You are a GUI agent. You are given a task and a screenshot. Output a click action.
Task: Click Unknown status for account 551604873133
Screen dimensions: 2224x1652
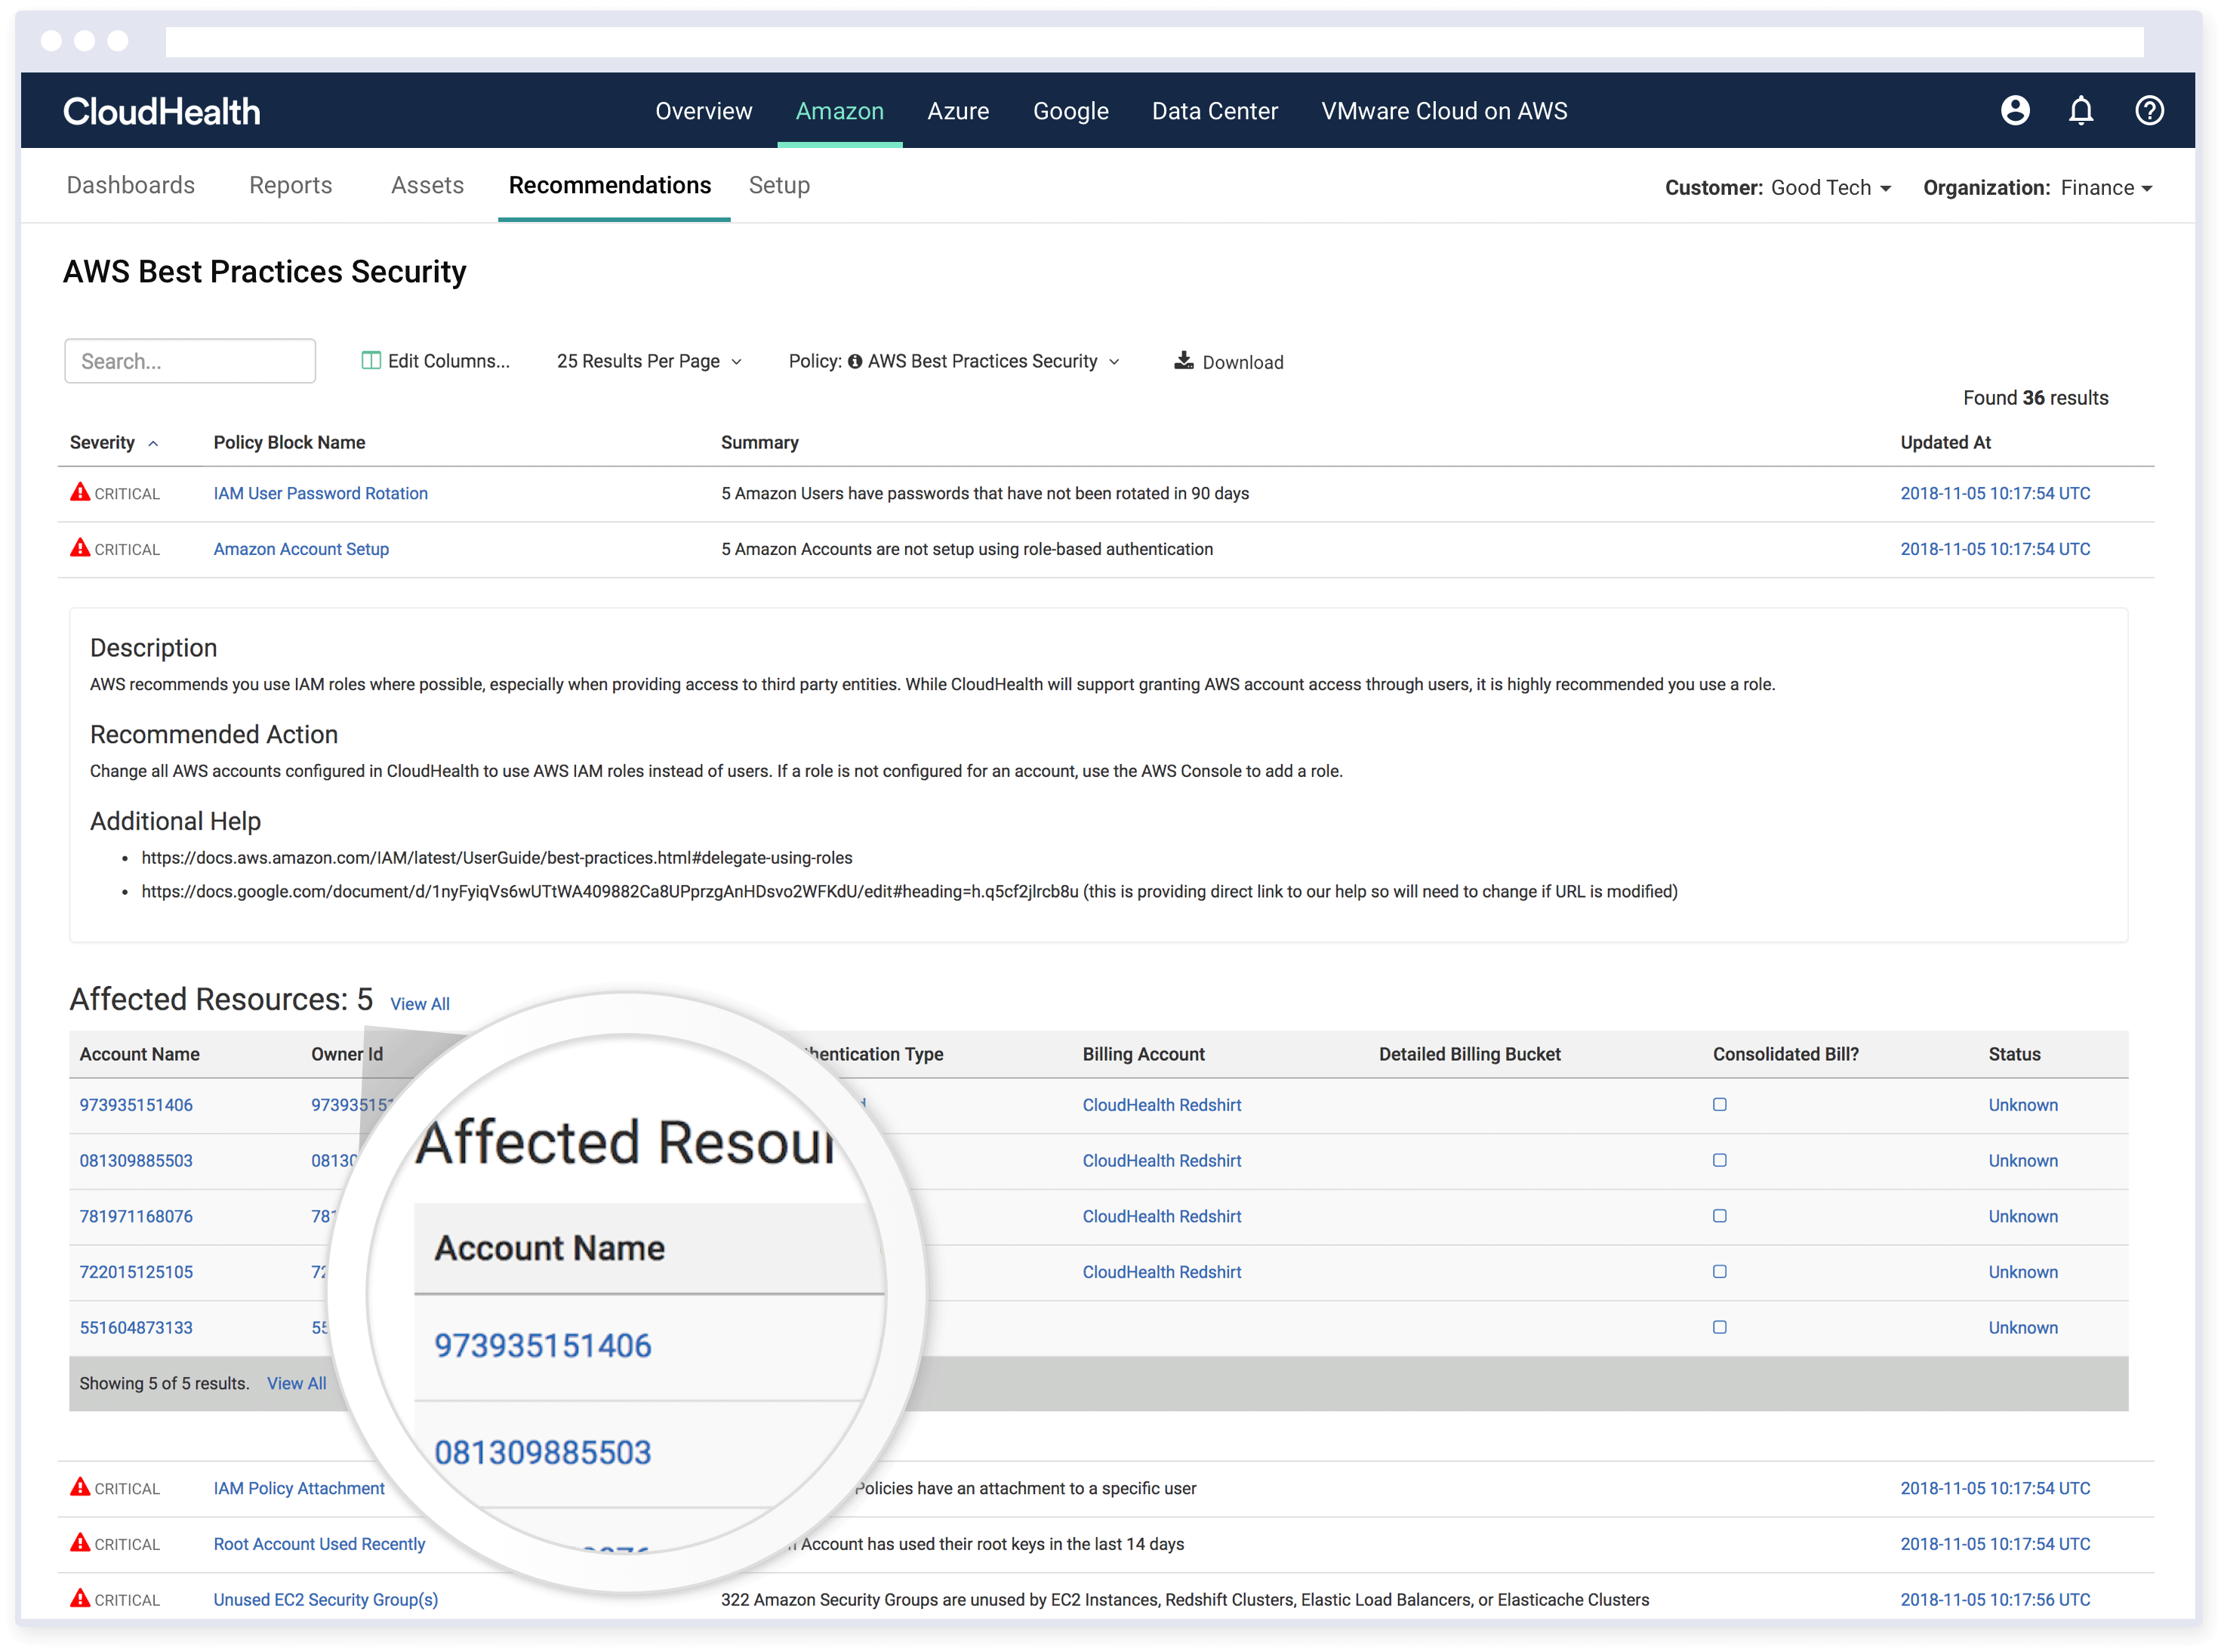coord(2022,1328)
